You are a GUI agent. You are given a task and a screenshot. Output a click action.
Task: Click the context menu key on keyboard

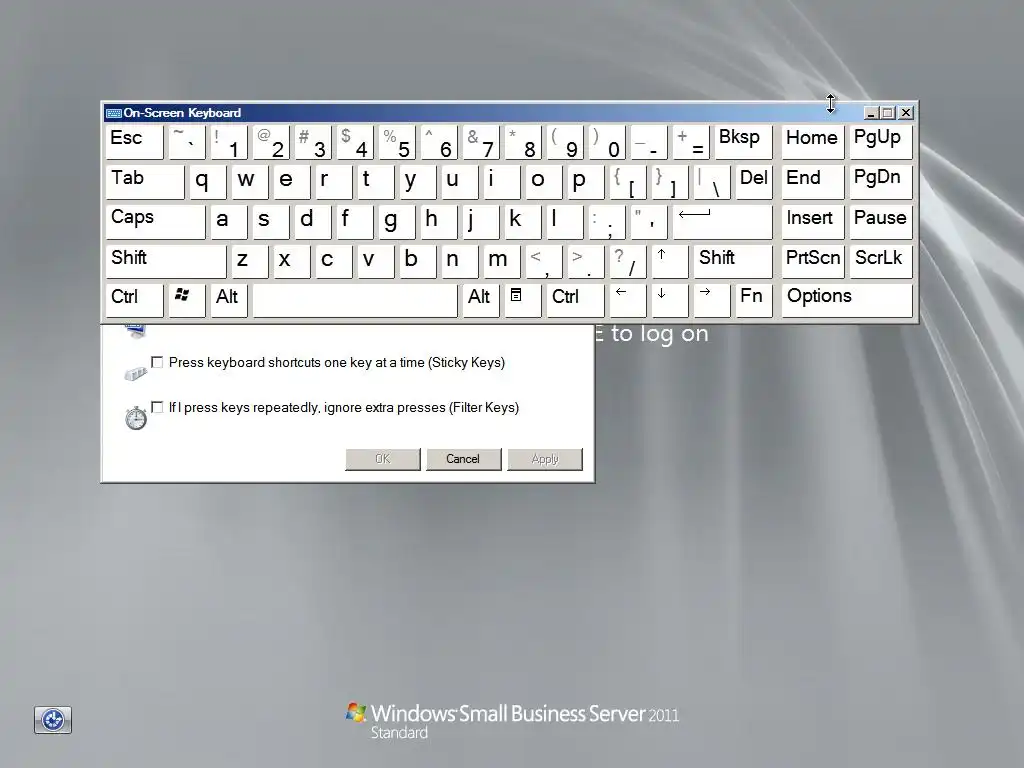click(522, 300)
